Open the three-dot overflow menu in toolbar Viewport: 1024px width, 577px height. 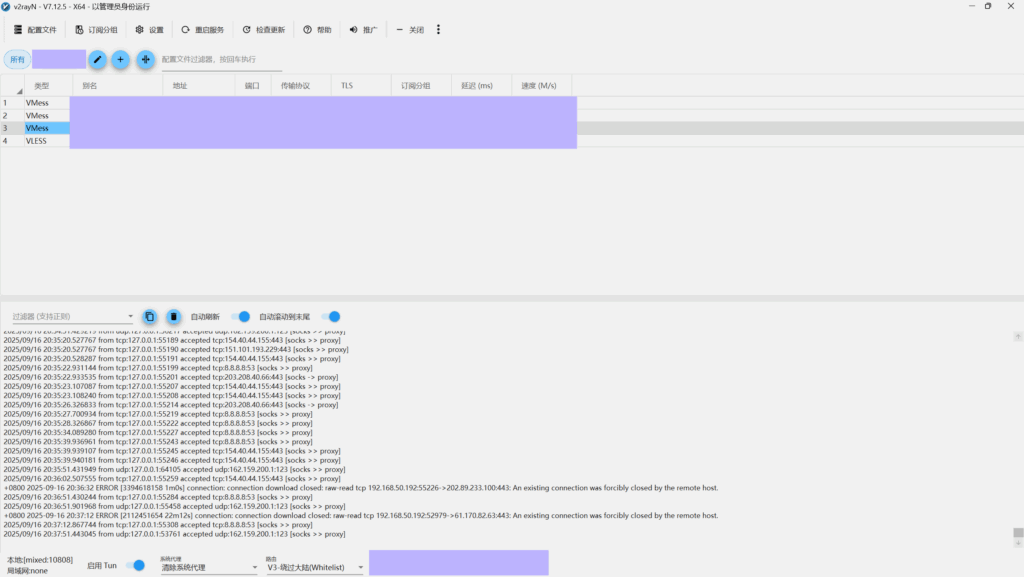coord(438,30)
